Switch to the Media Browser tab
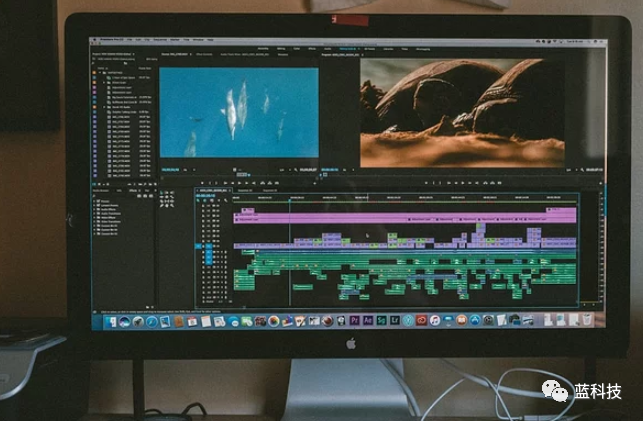 [100, 191]
